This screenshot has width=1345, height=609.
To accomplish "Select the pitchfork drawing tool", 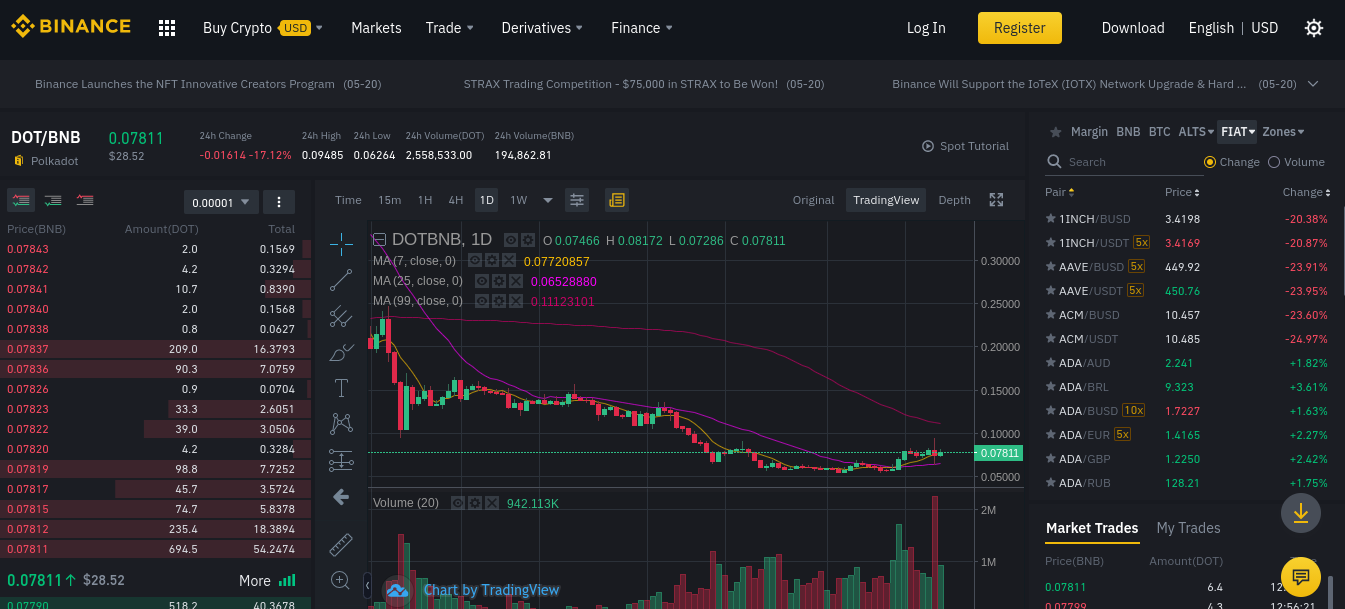I will pos(341,316).
